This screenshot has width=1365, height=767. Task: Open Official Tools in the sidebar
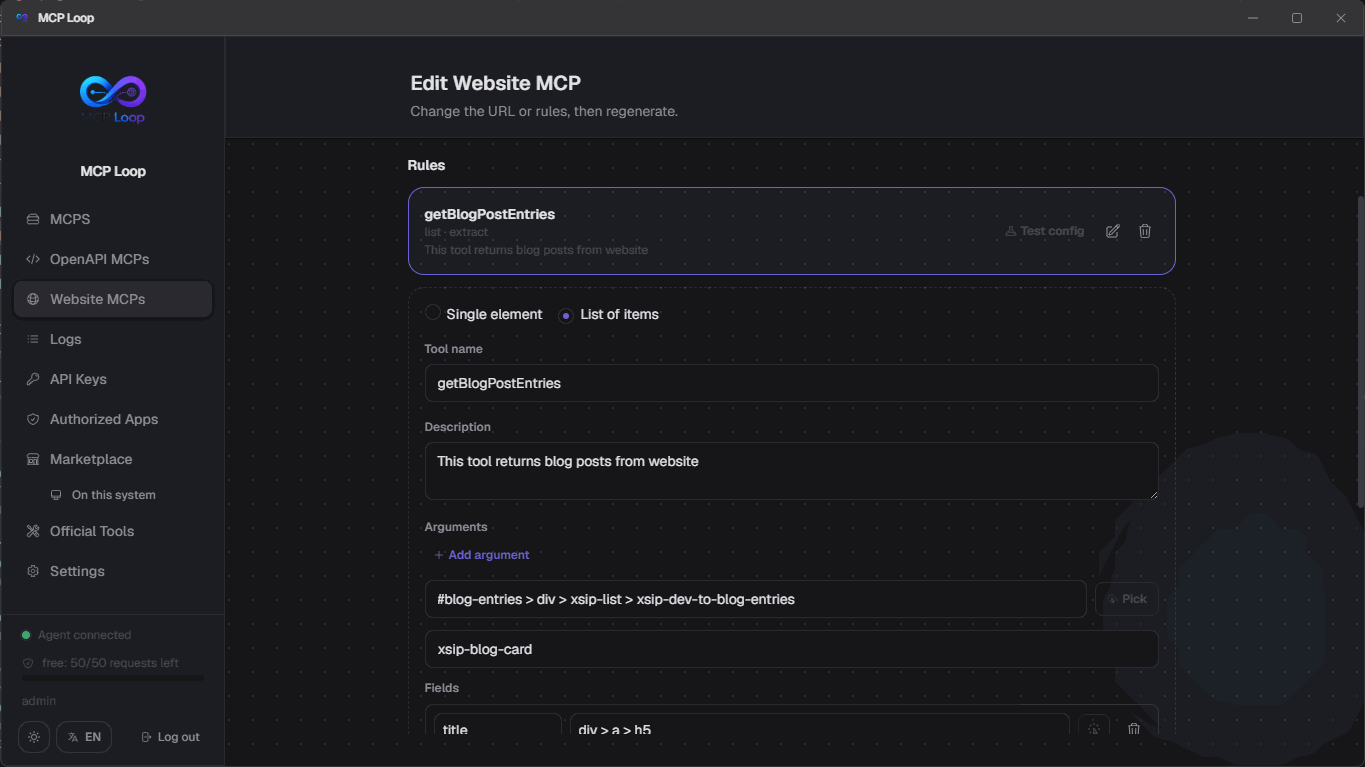click(x=113, y=531)
